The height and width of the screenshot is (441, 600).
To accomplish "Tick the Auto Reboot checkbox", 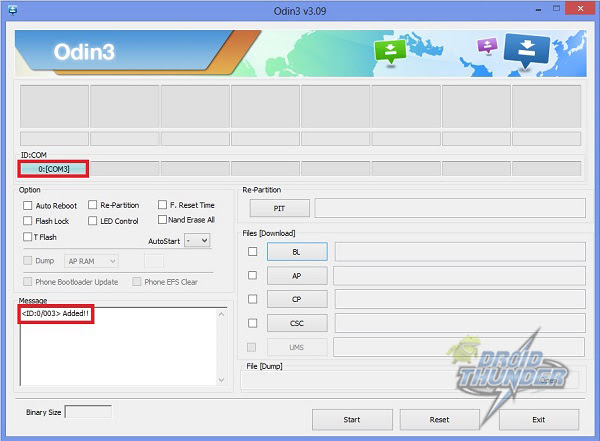I will [28, 206].
